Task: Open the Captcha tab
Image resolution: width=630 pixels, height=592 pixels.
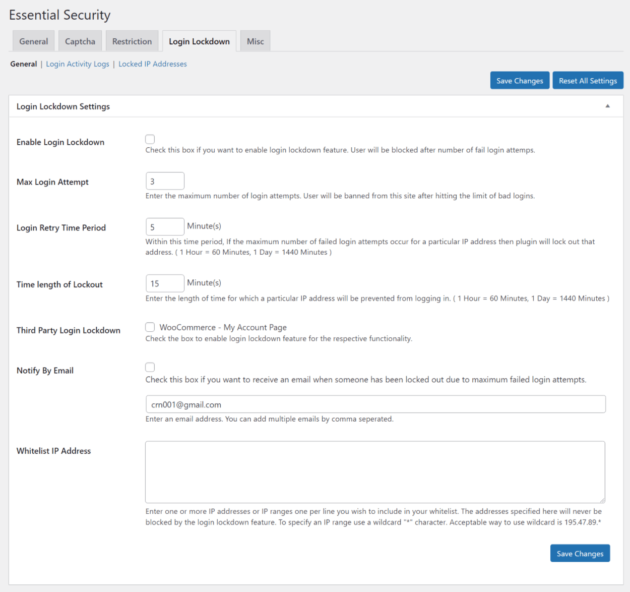Action: click(x=80, y=41)
